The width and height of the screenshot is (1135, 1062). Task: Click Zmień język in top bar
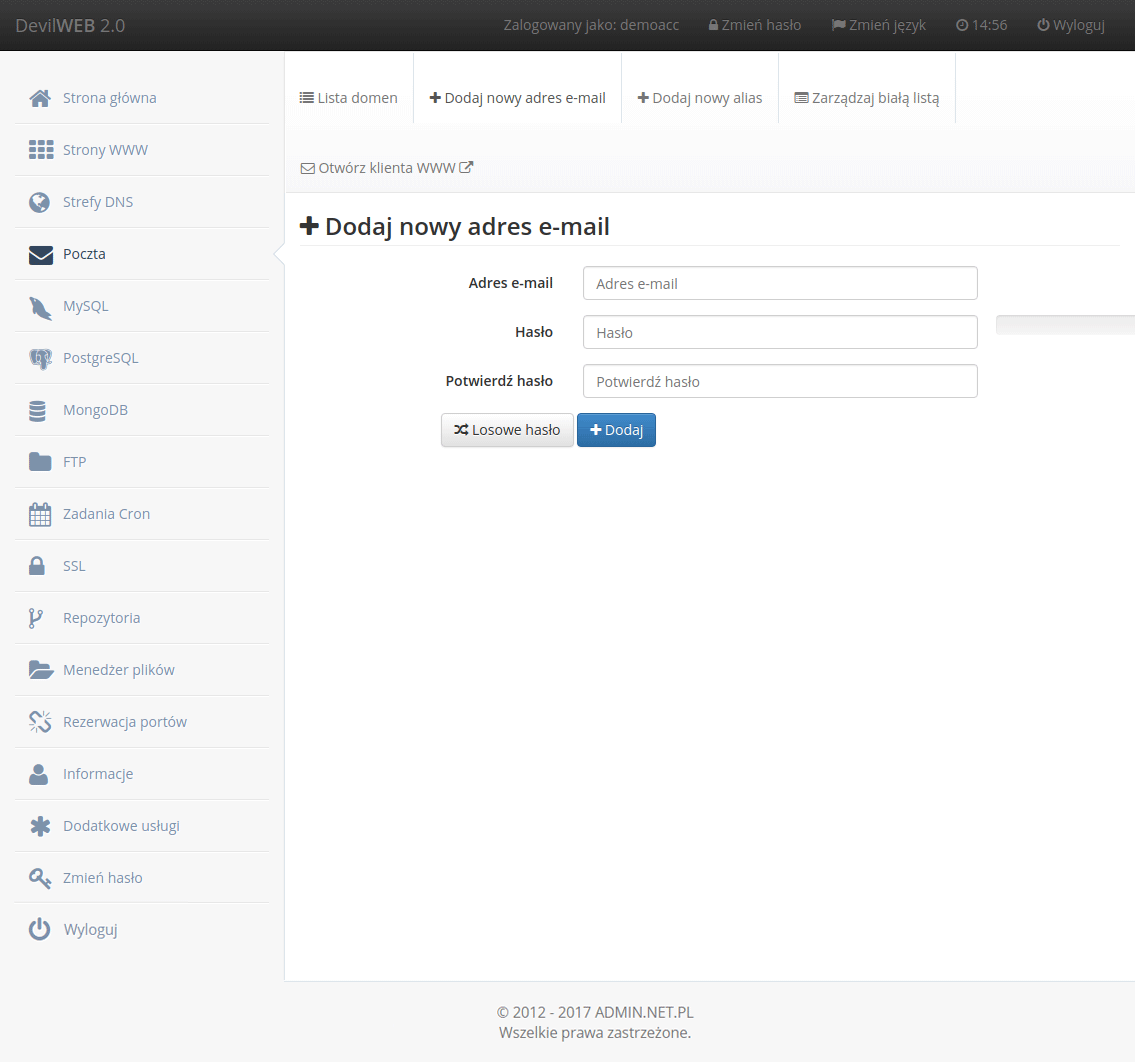(x=879, y=25)
